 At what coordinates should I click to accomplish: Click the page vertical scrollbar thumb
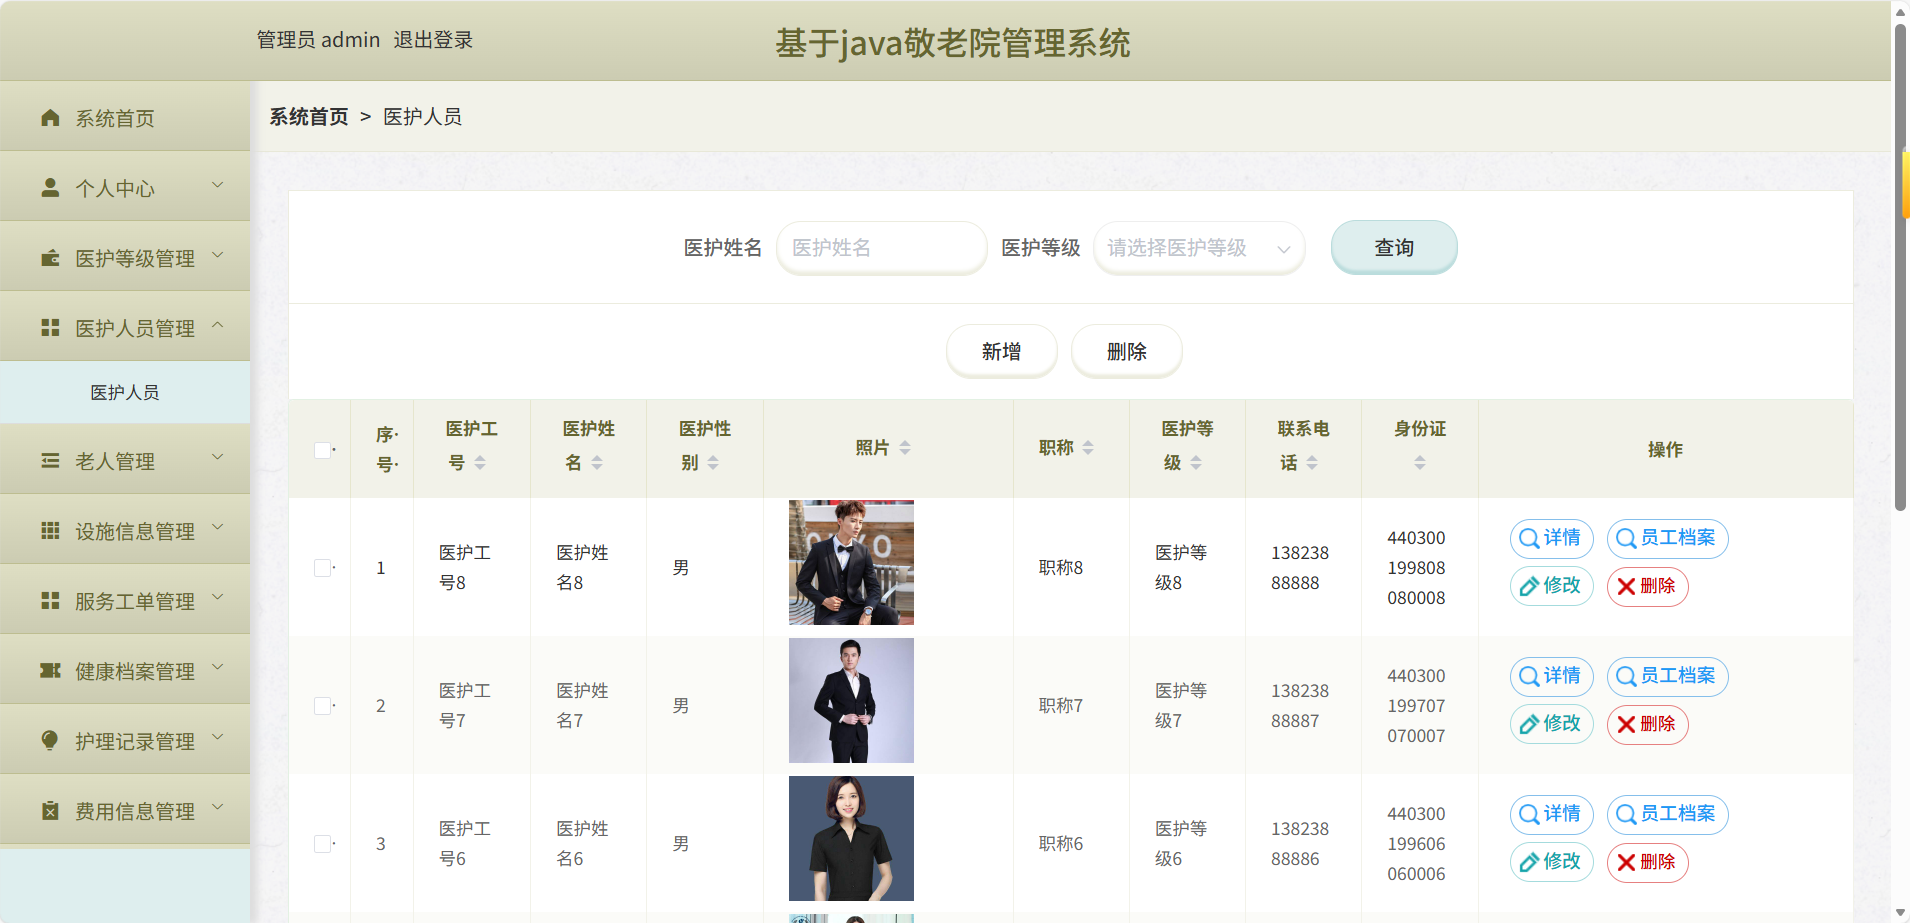1900,267
